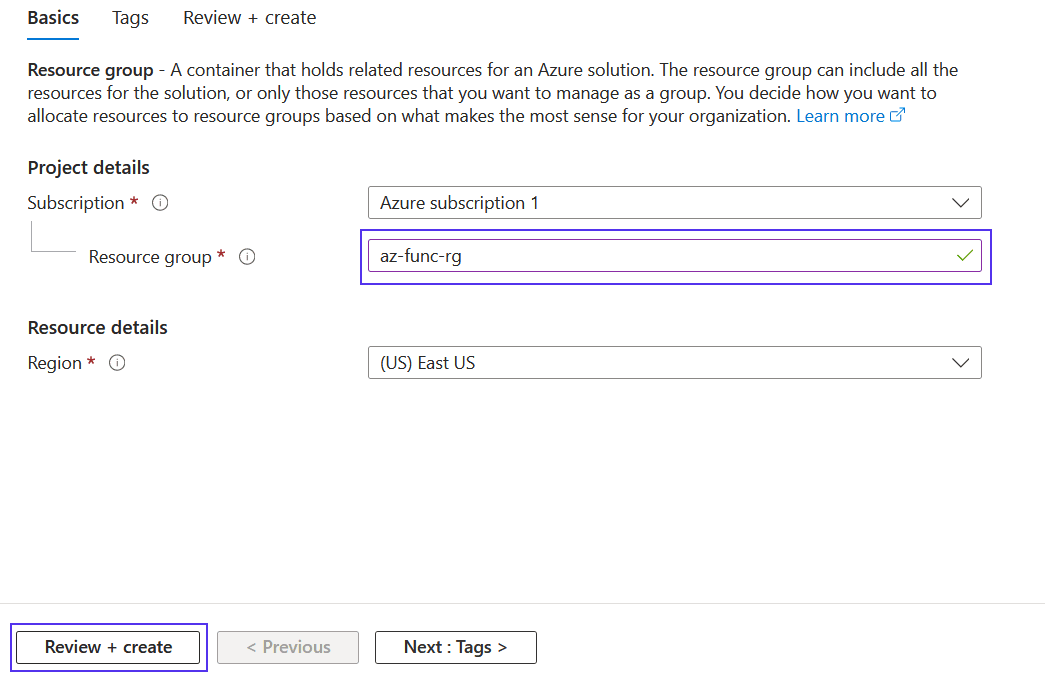Screen dimensions: 1045x680
Task: Click the info icon beside Resource group
Action: (247, 256)
